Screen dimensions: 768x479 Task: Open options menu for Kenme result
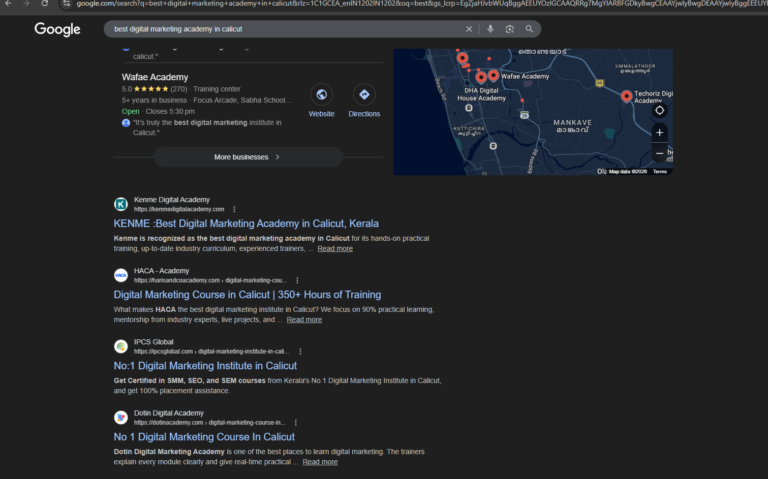click(x=233, y=209)
